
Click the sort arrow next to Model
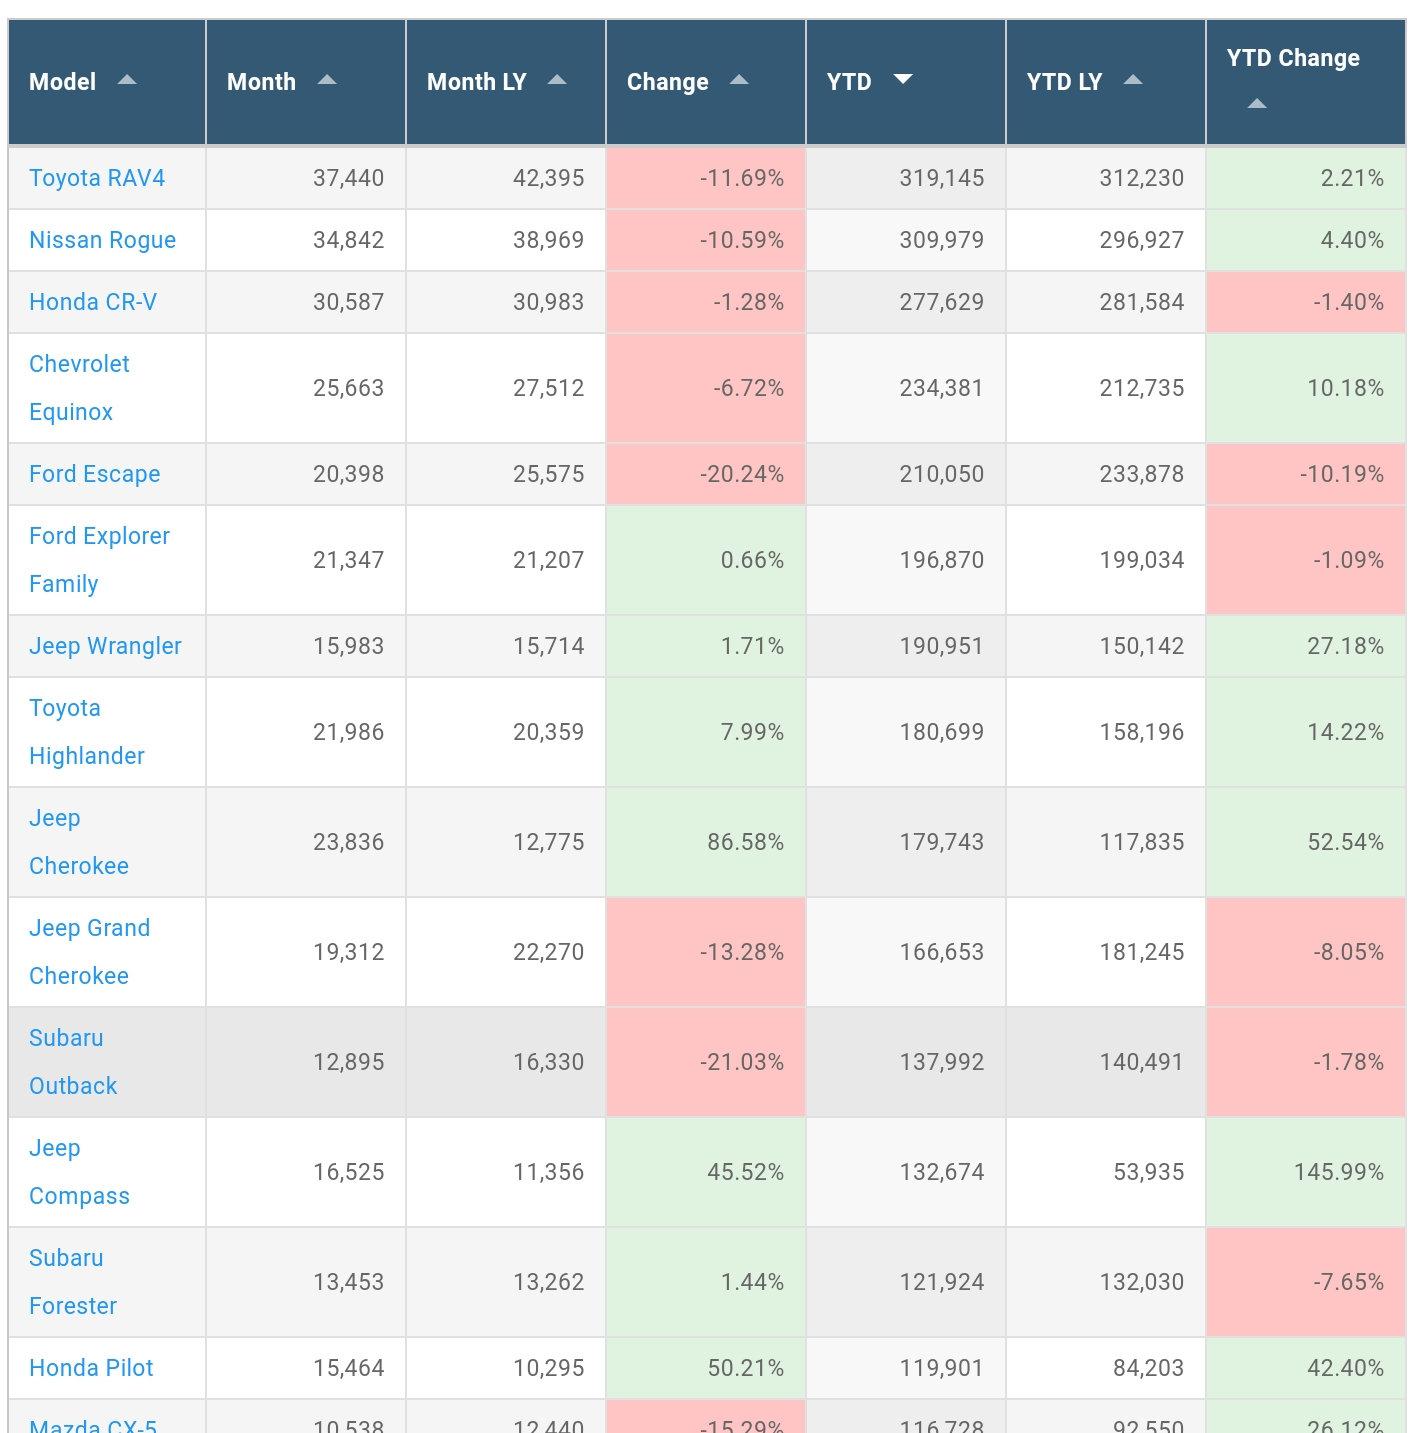pyautogui.click(x=127, y=80)
